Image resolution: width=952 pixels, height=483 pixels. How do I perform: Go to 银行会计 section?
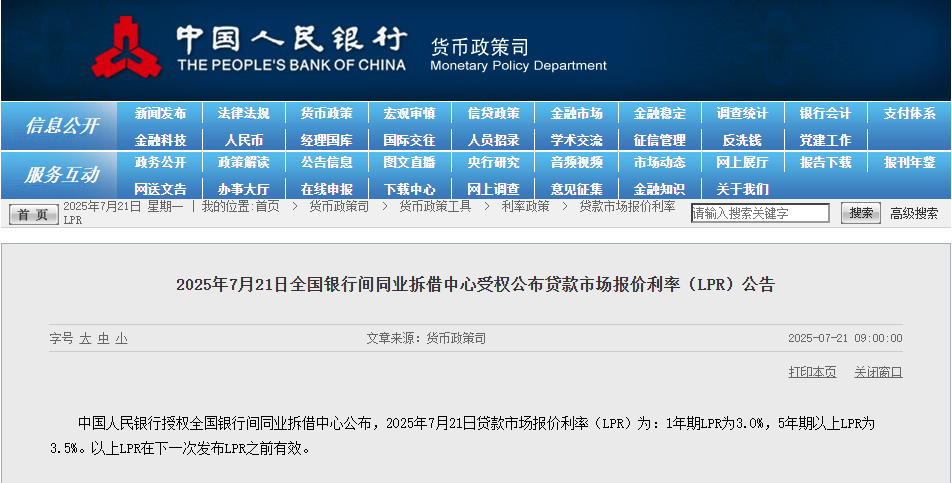tap(826, 113)
